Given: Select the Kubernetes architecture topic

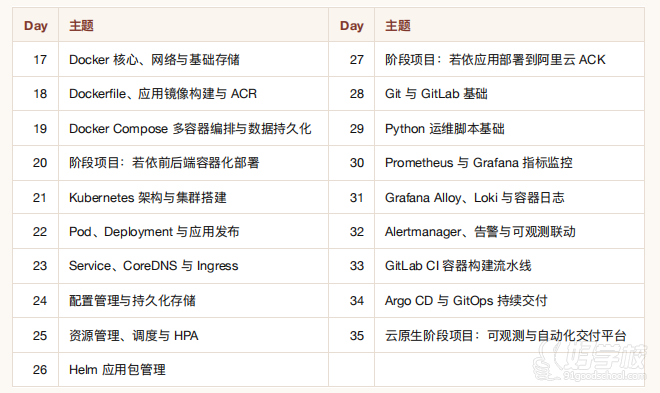Looking at the screenshot, I should [148, 197].
